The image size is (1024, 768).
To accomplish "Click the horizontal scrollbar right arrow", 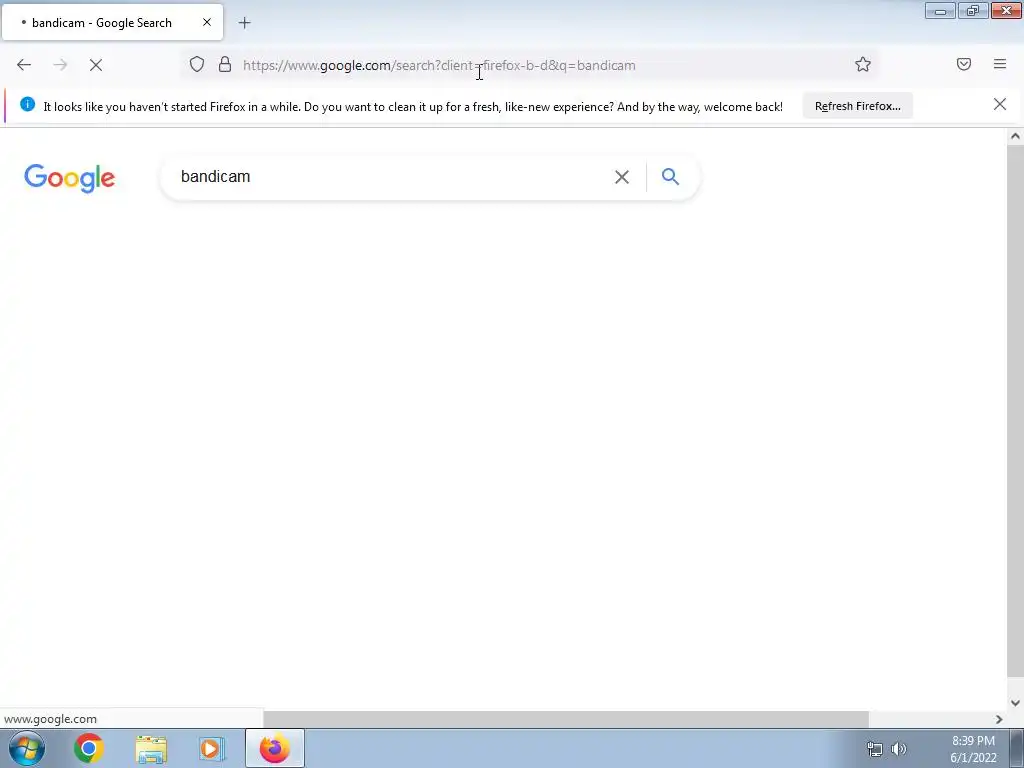I will point(999,719).
